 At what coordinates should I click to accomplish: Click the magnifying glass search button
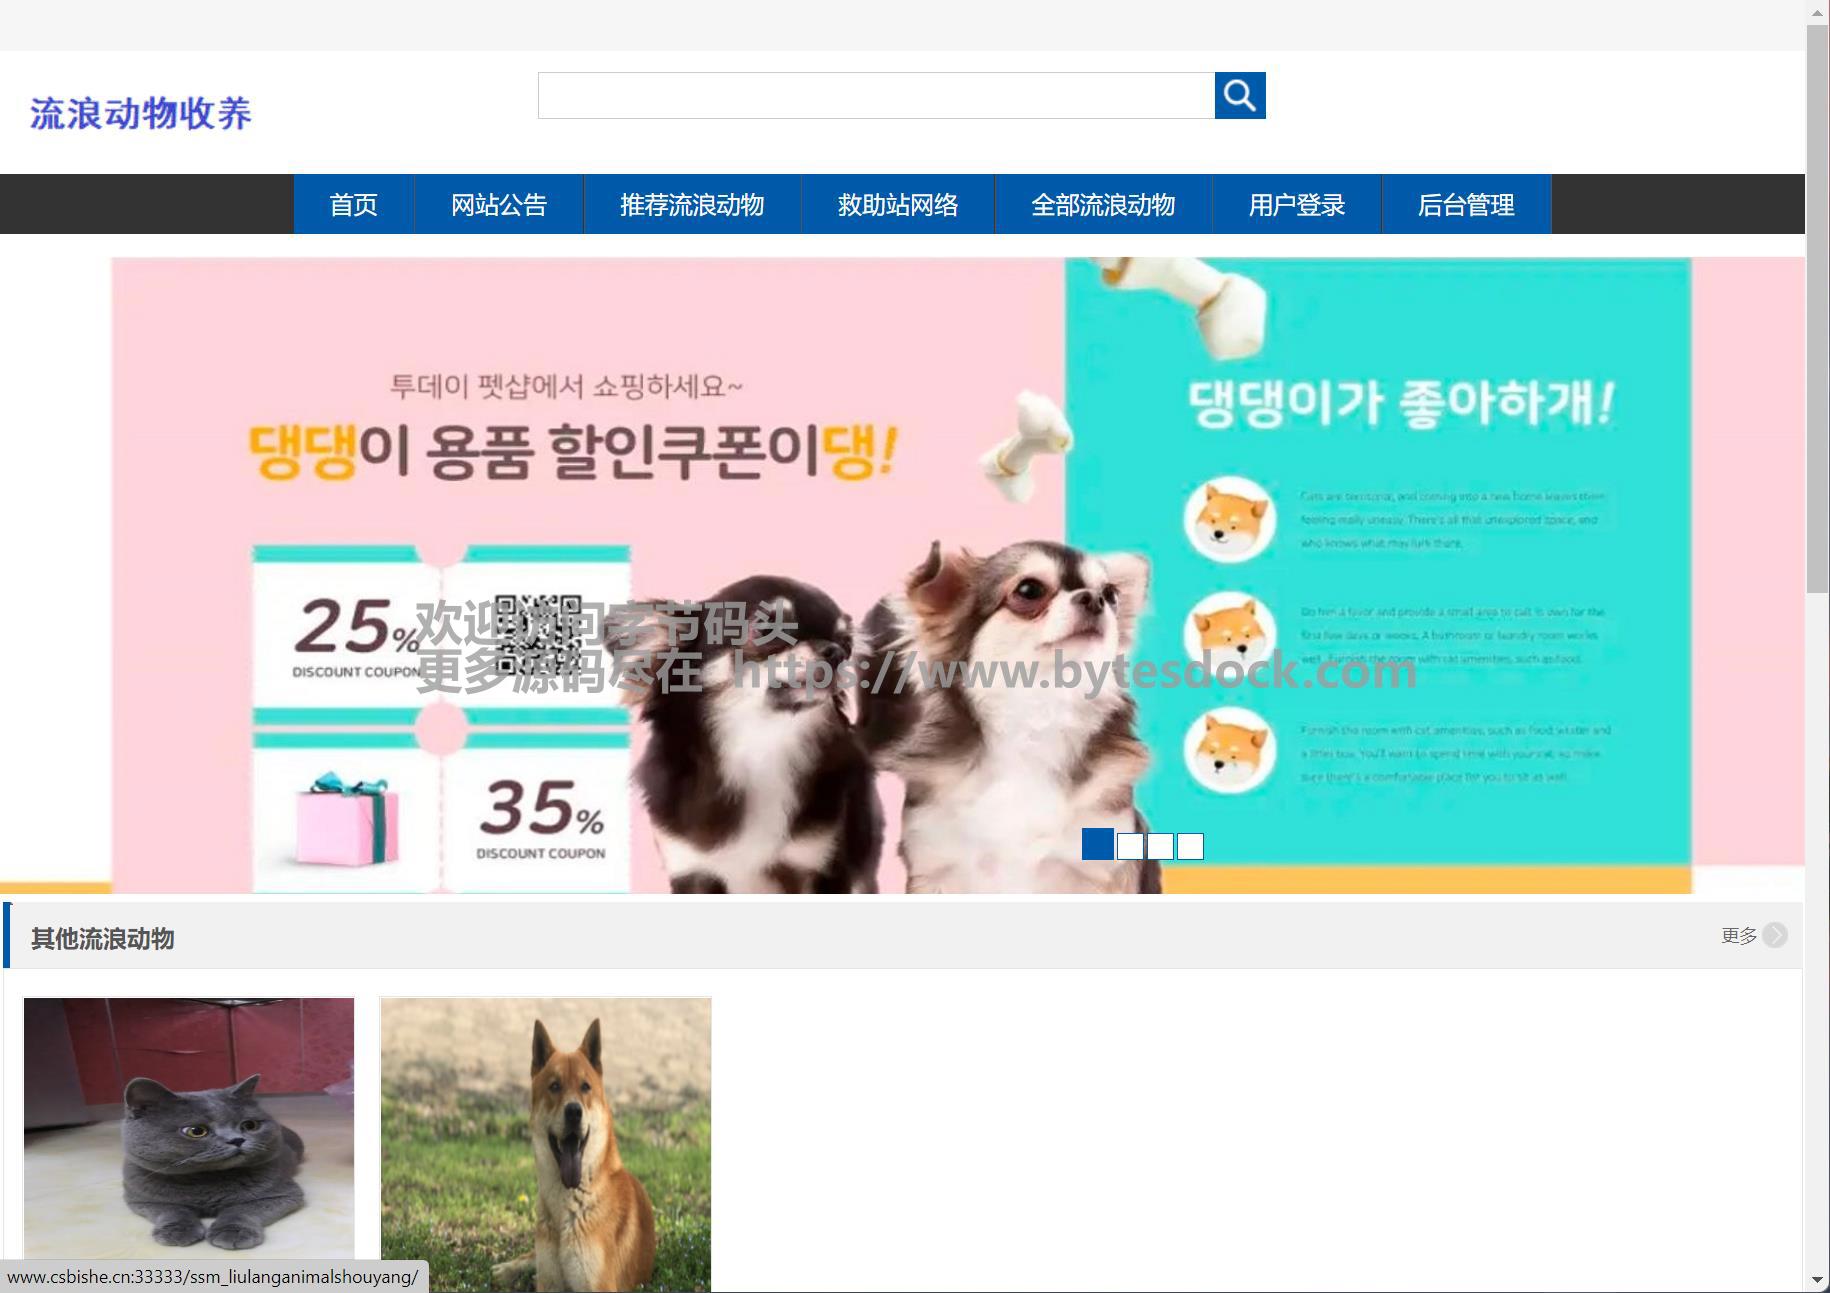(x=1239, y=95)
